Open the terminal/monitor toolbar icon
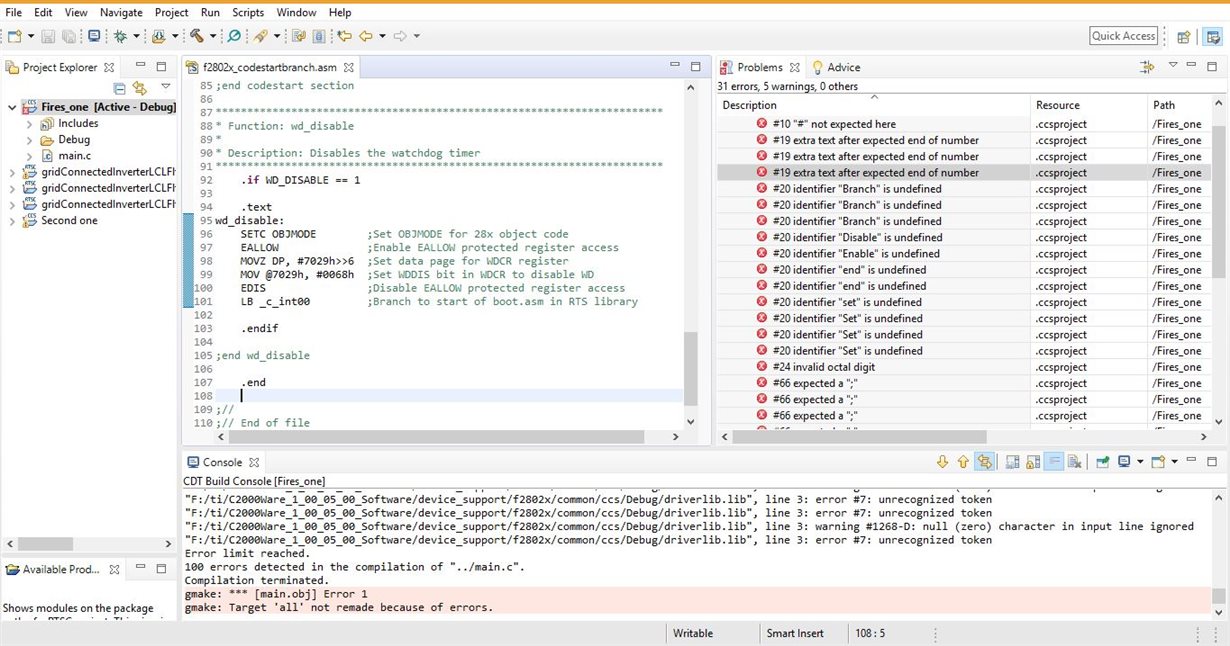The image size is (1230, 646). click(x=94, y=36)
